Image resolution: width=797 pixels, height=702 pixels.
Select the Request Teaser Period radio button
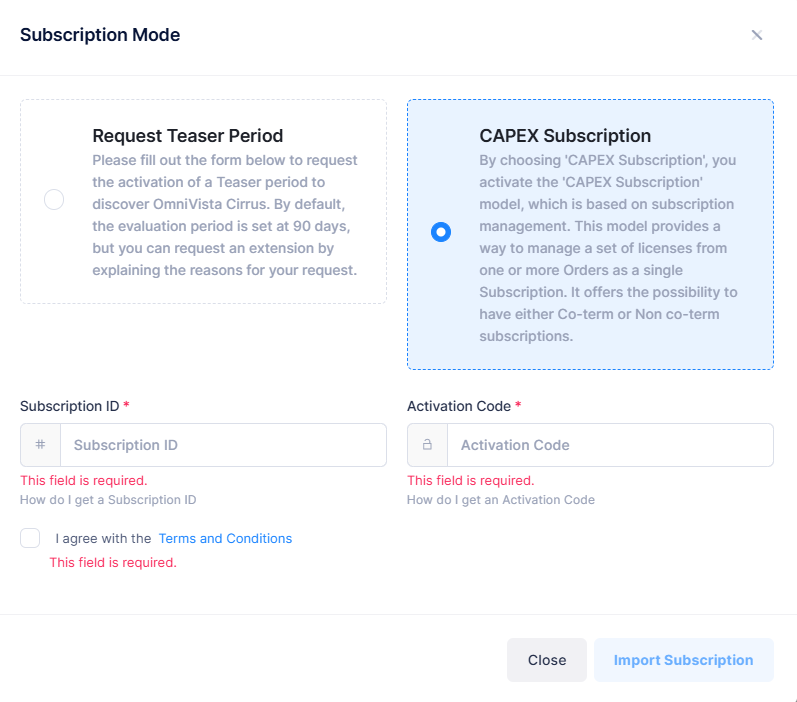54,200
